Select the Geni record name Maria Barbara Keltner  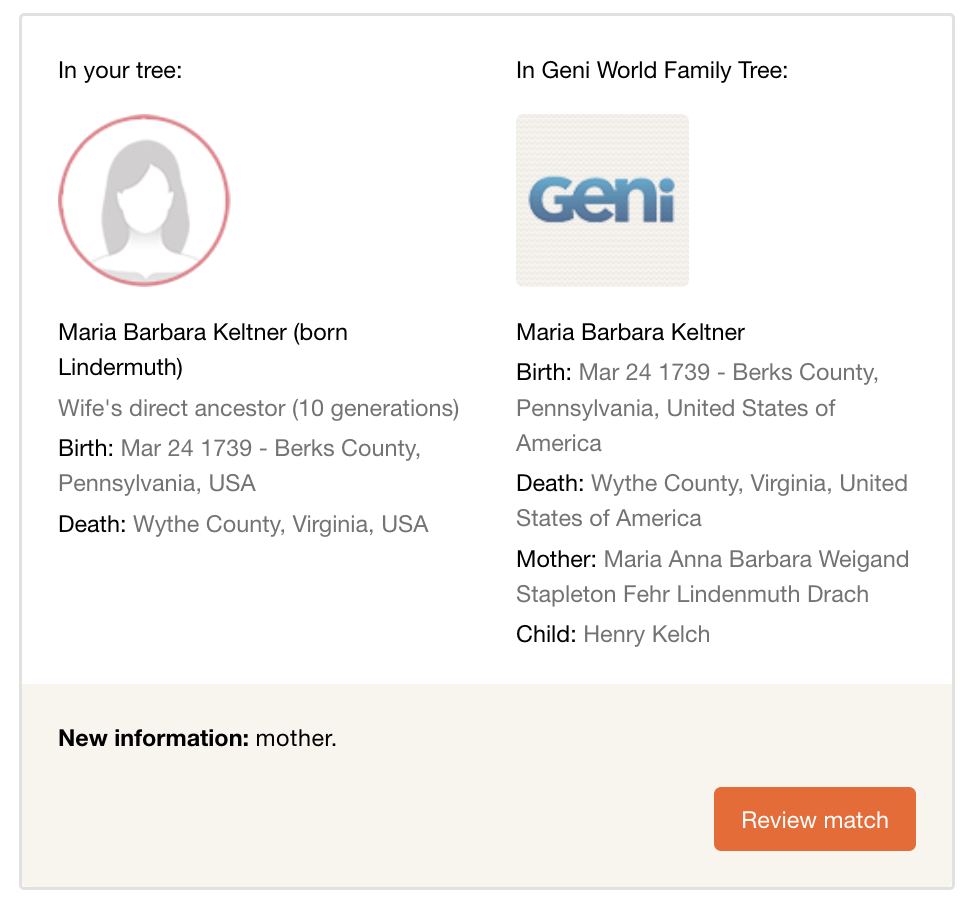tap(630, 332)
